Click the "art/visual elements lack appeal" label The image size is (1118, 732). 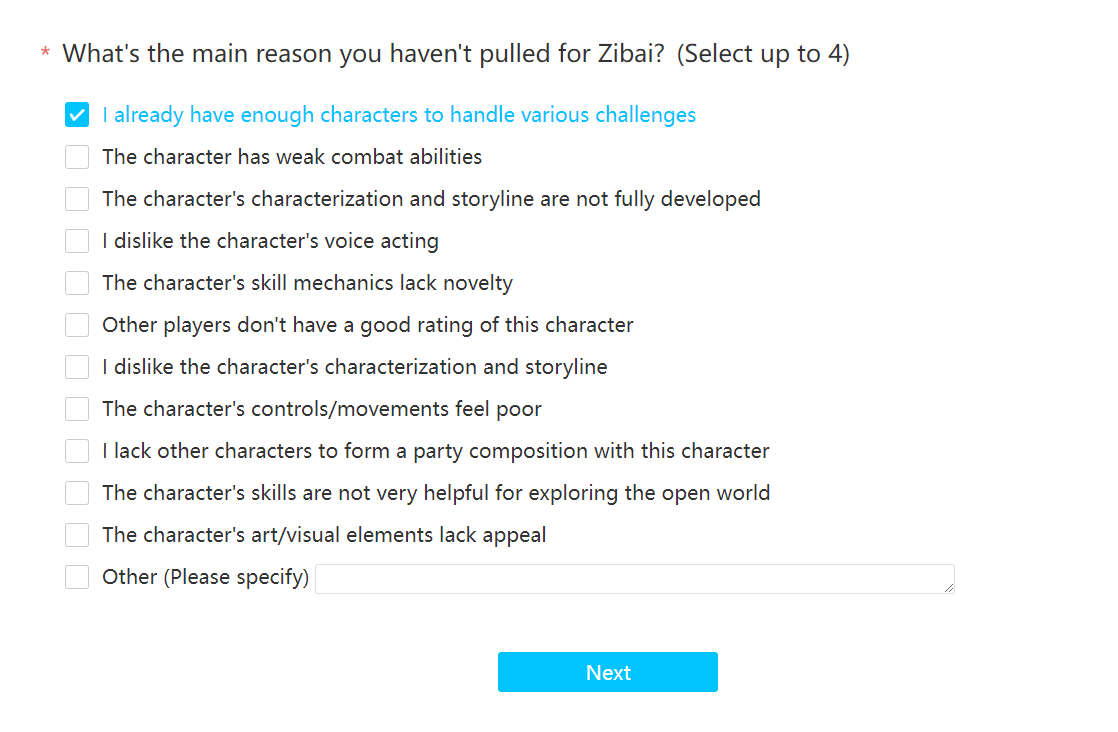pyautogui.click(x=324, y=535)
